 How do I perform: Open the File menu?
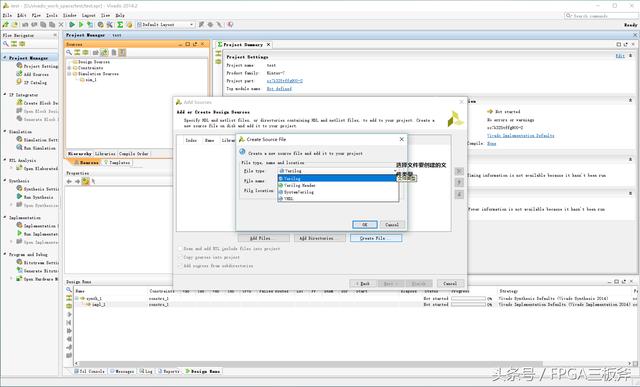point(7,15)
